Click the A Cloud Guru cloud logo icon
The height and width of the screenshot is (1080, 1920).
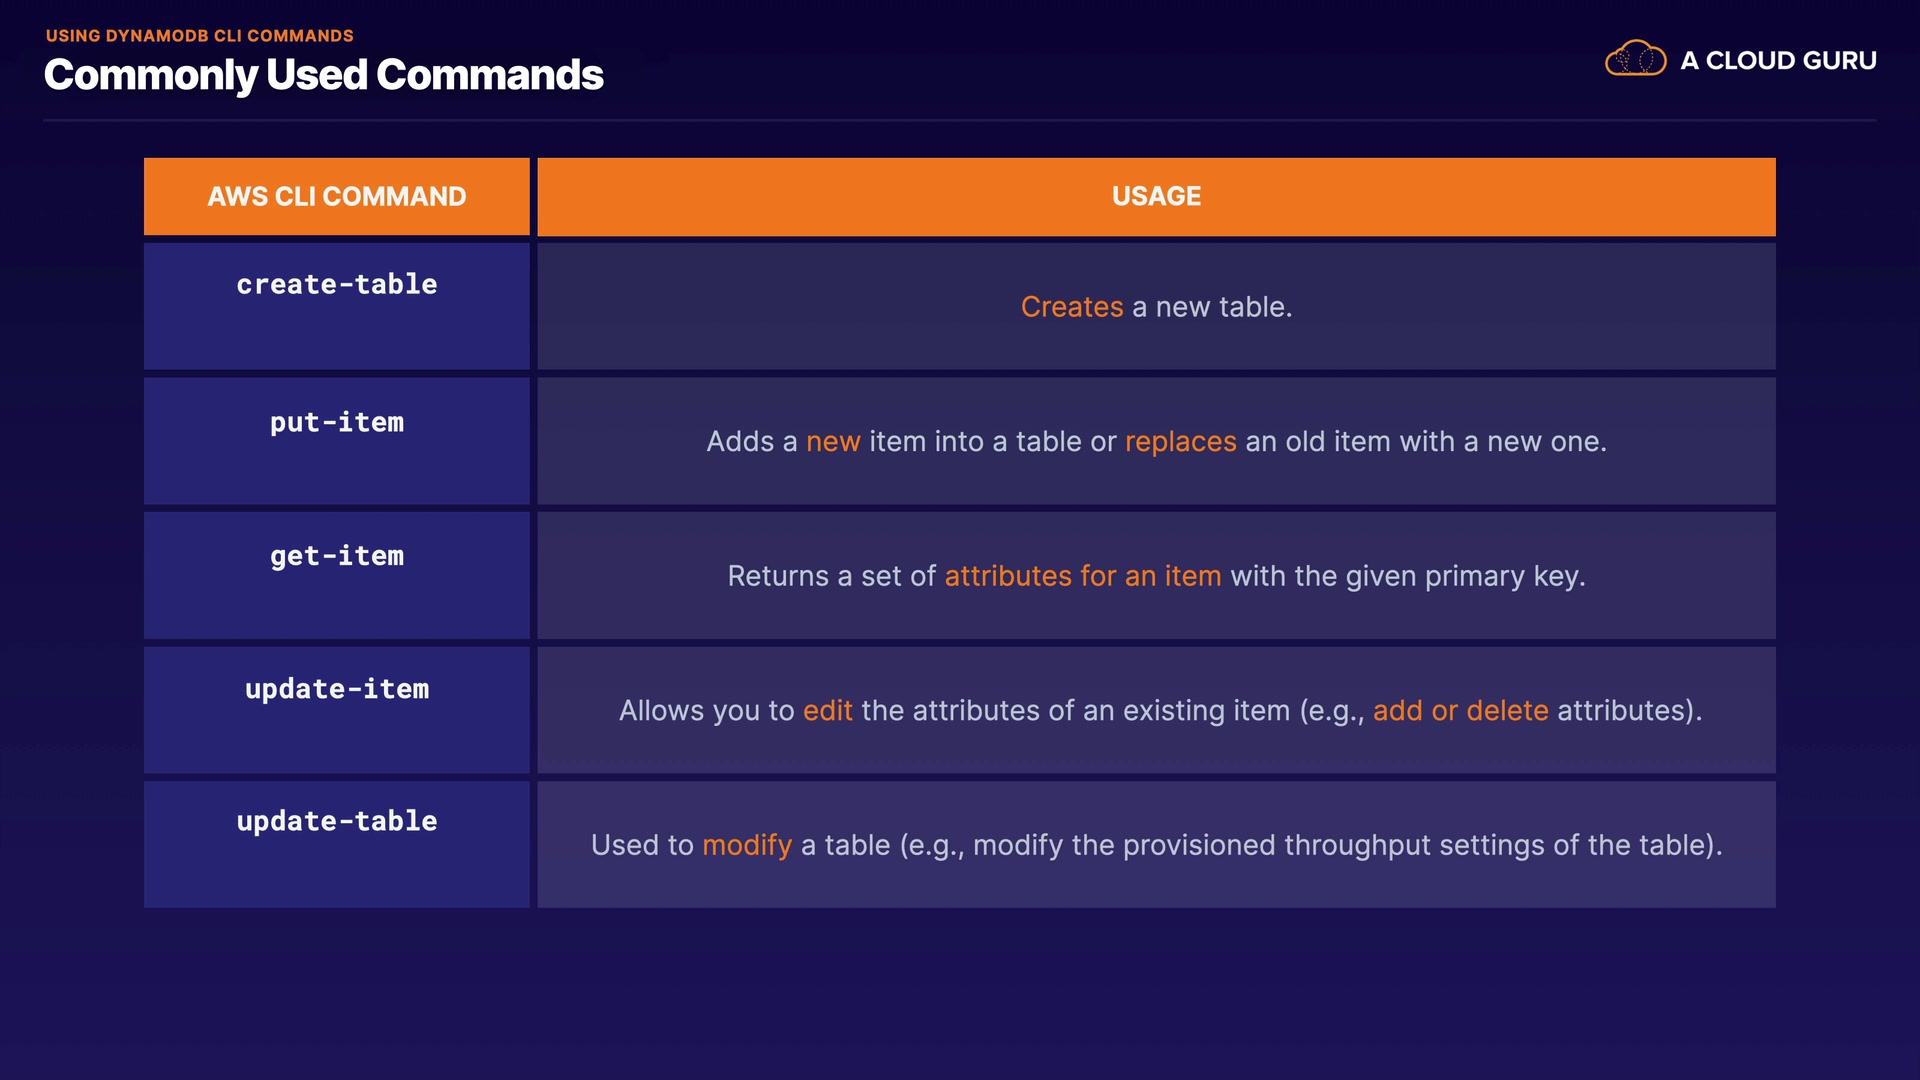click(x=1635, y=59)
